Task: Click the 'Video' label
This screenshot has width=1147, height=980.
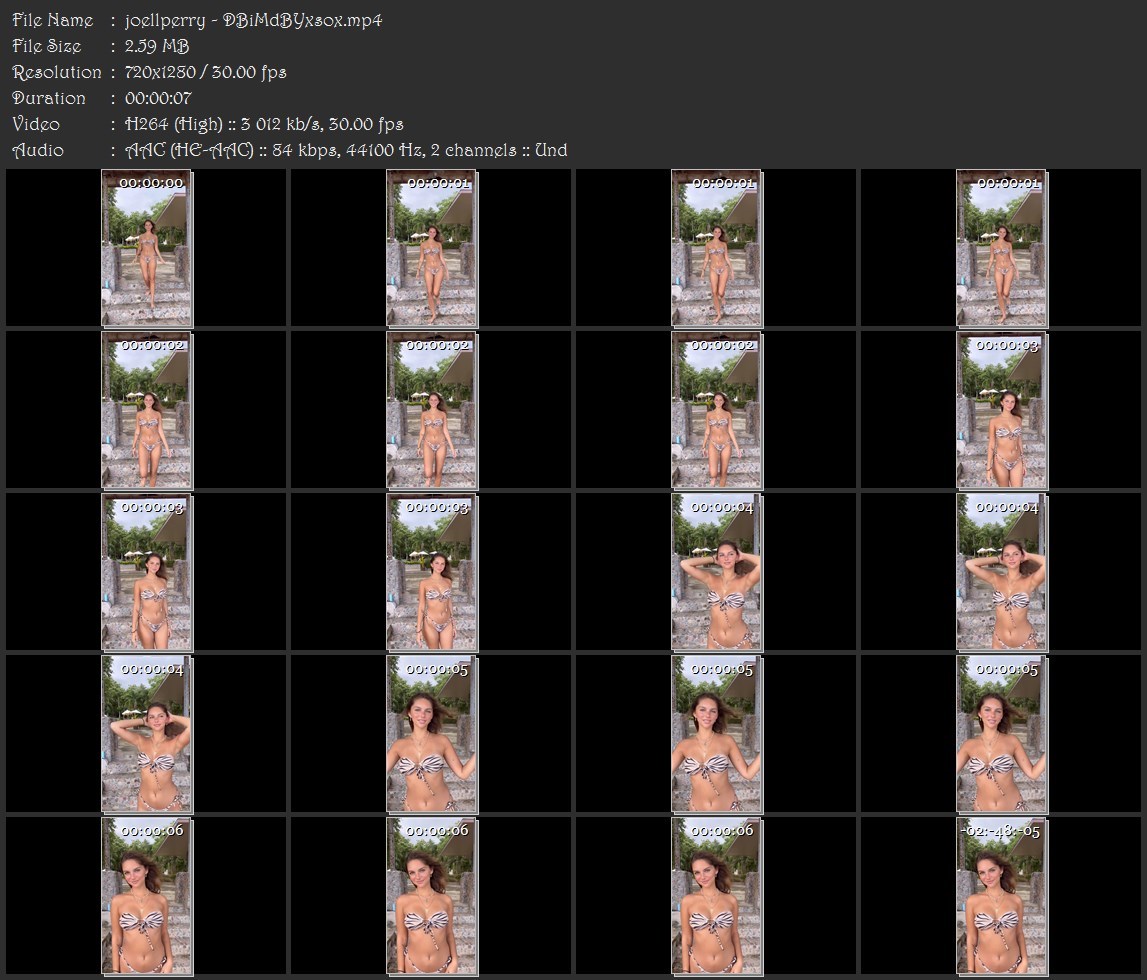Action: (36, 124)
